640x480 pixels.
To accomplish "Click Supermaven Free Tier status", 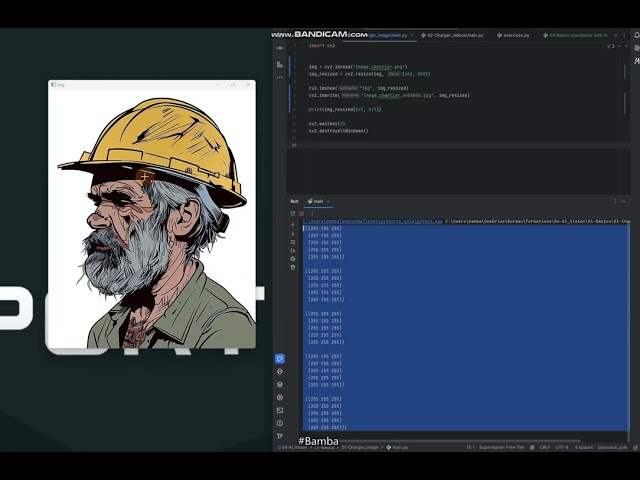I will click(502, 447).
